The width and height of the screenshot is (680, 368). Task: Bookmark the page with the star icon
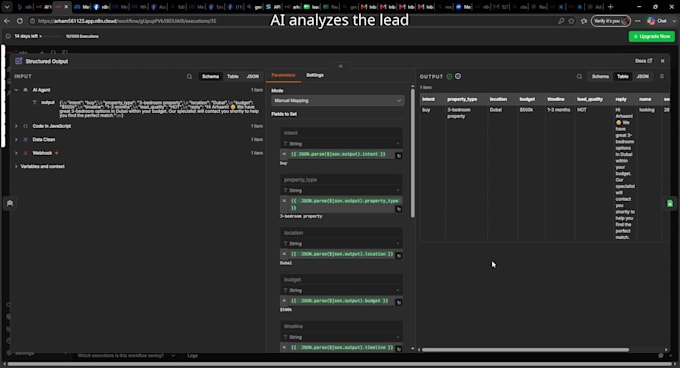572,21
